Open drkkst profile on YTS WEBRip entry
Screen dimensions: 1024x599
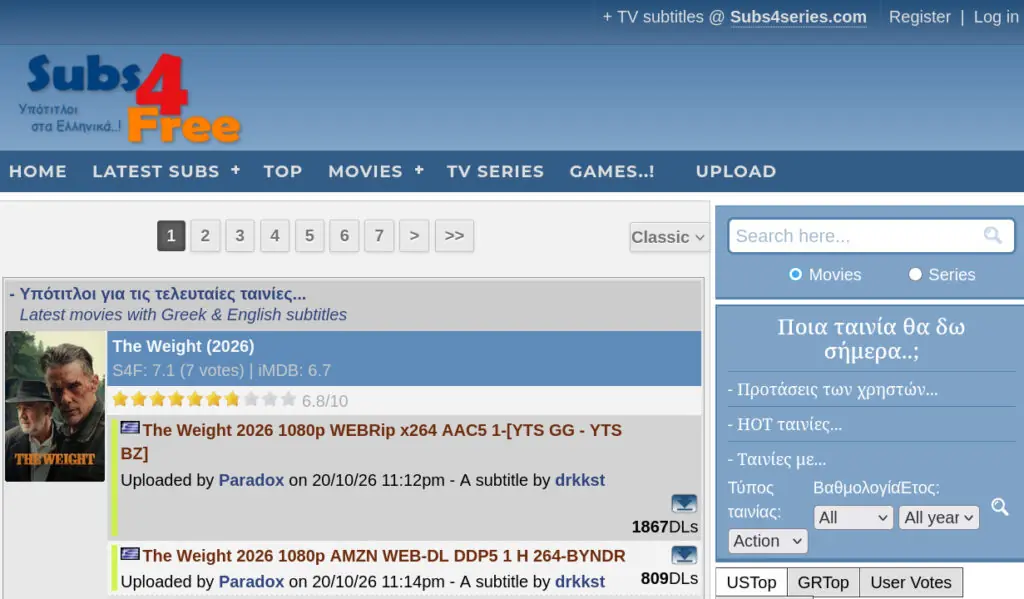pos(580,480)
